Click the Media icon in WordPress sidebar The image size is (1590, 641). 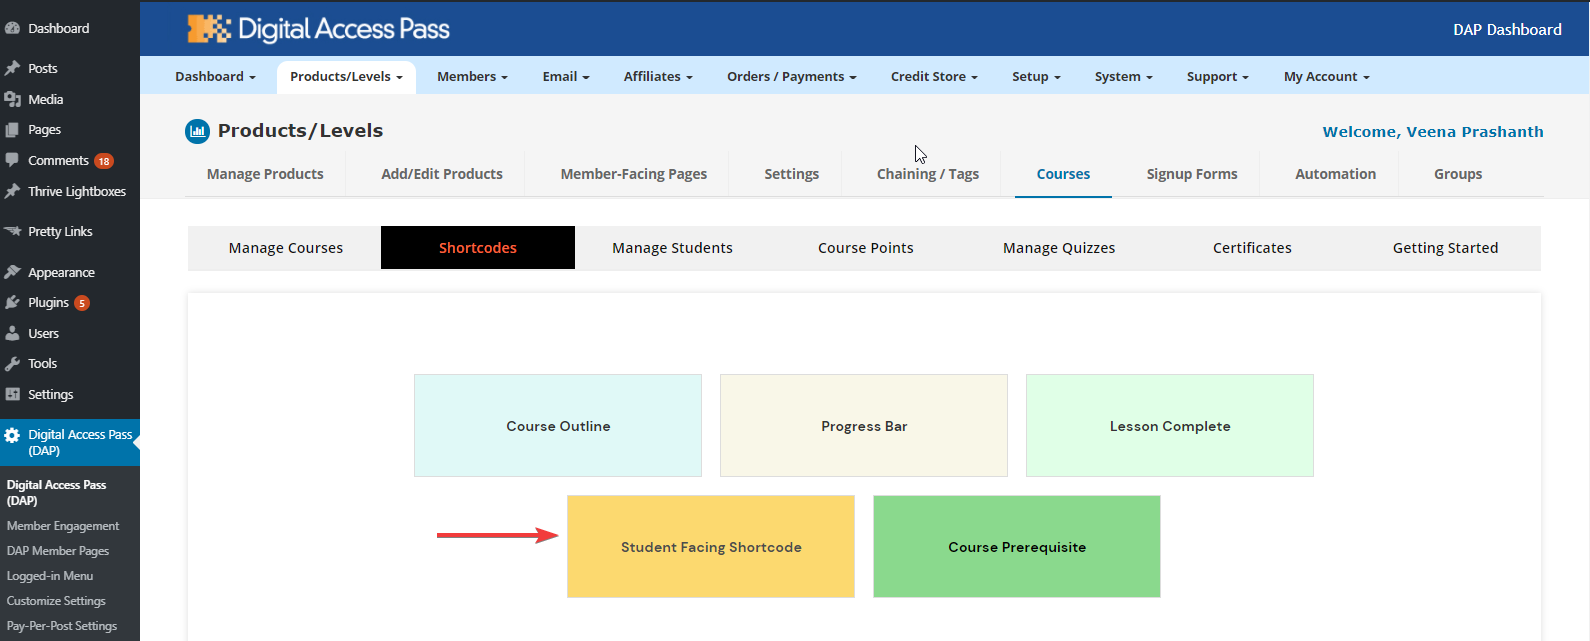(x=13, y=99)
